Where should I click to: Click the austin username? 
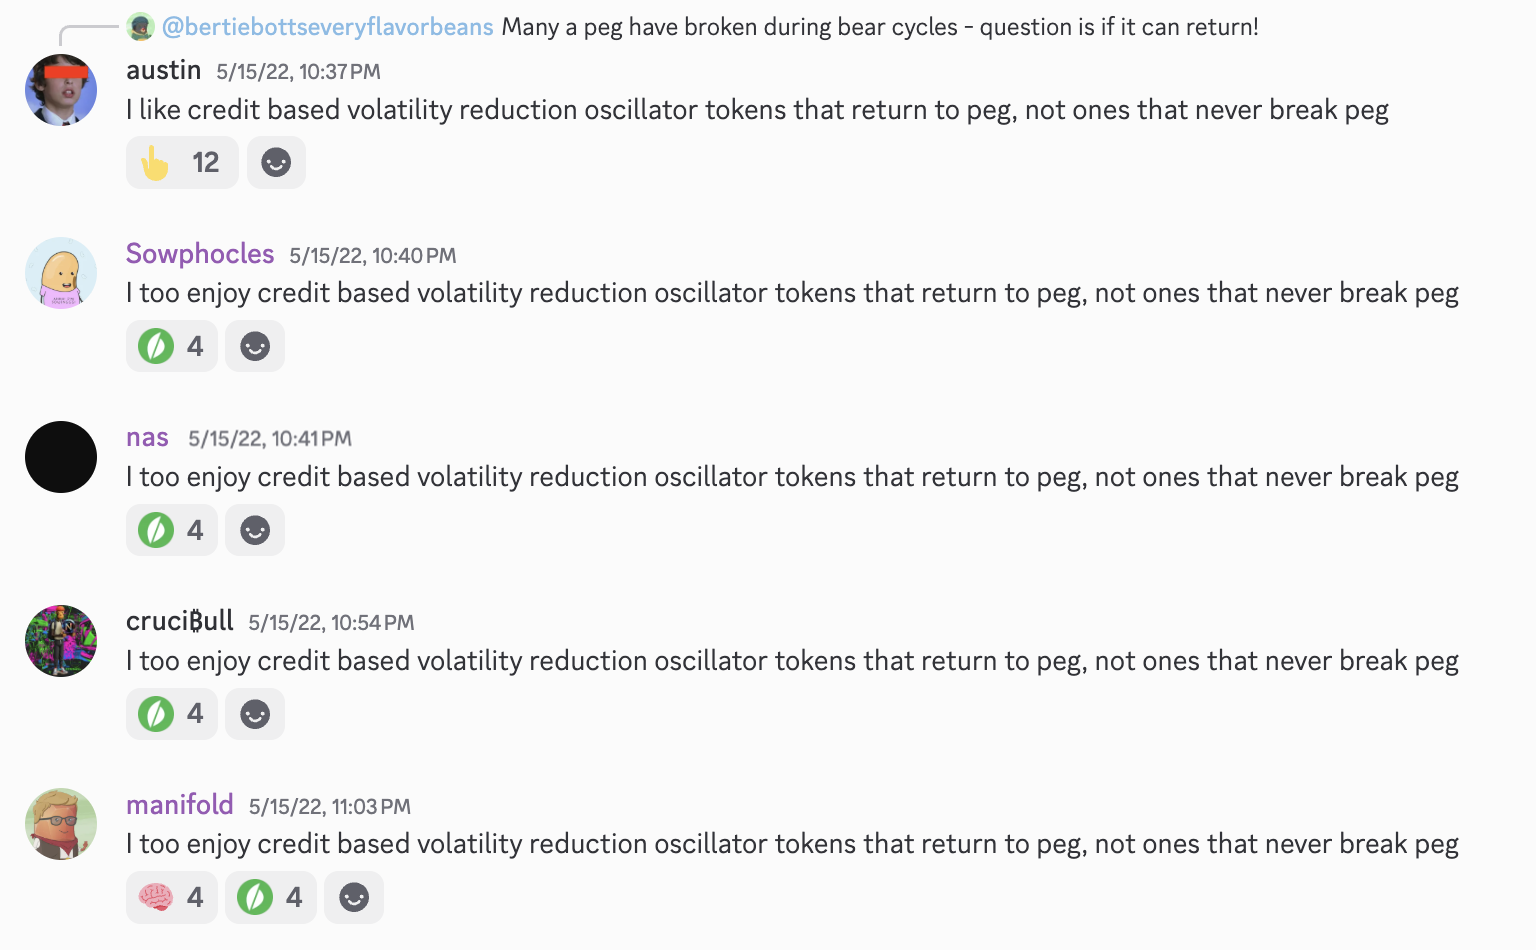click(x=164, y=70)
